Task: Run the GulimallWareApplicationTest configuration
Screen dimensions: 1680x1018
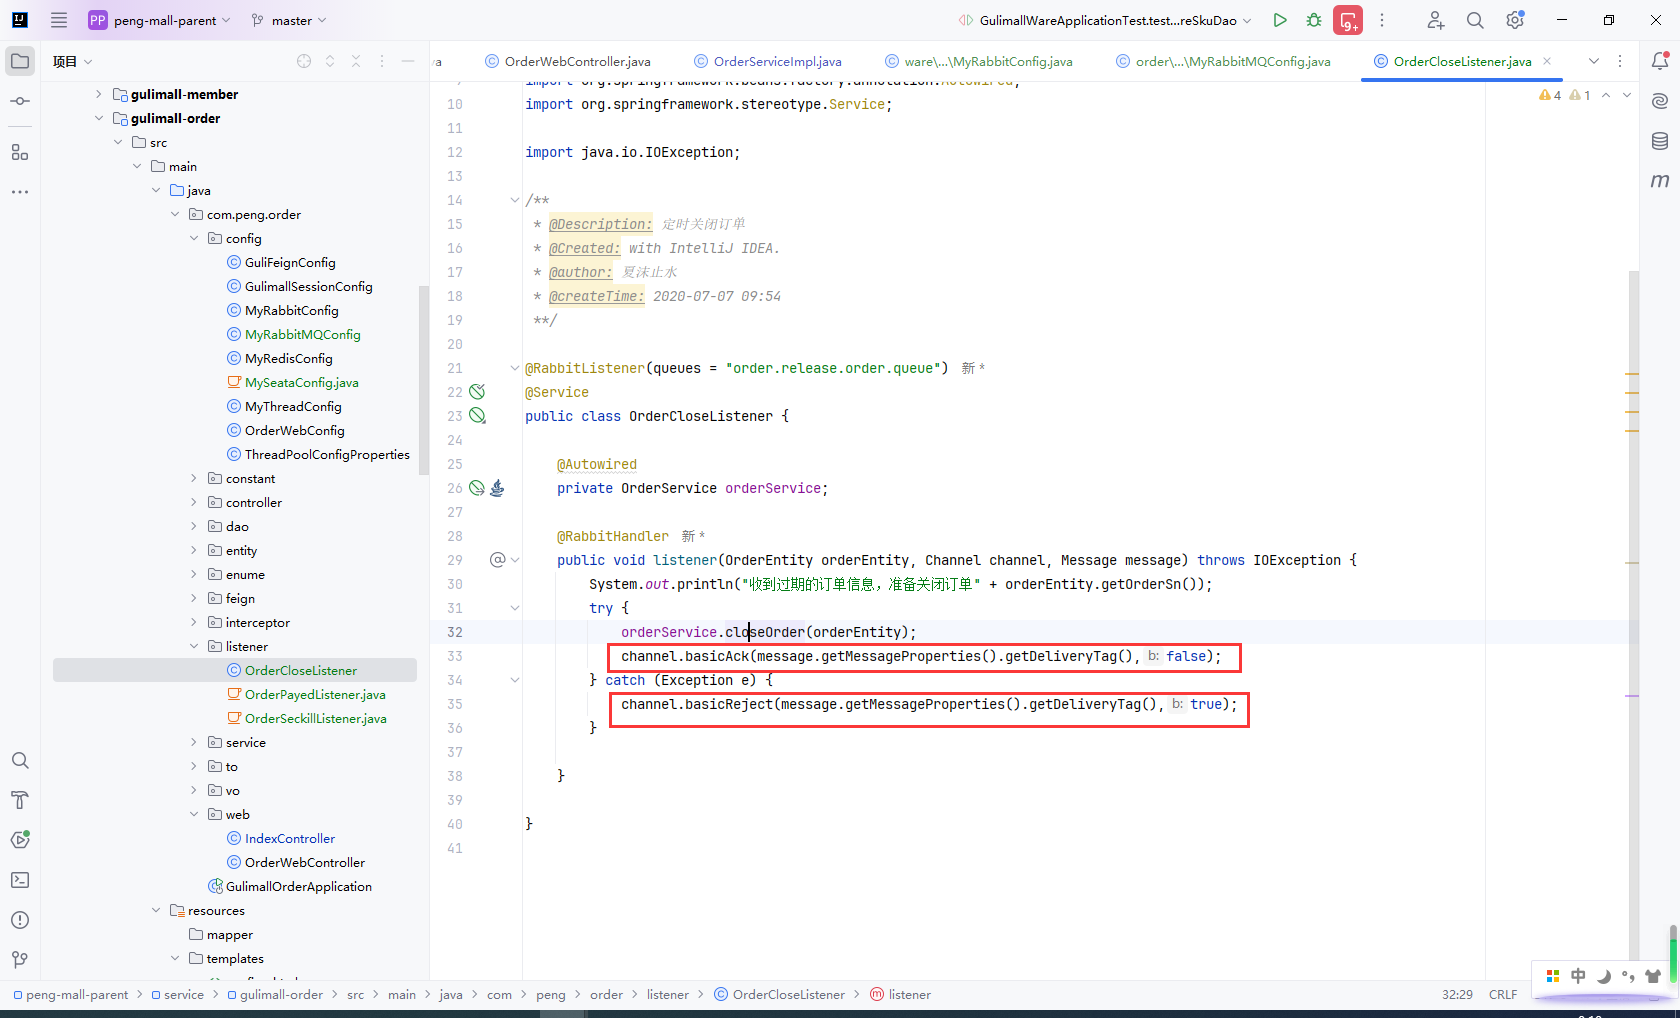Action: tap(1279, 20)
